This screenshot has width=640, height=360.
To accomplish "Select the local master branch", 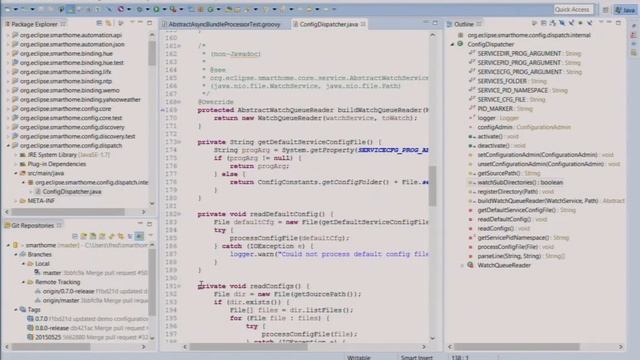I will [x=52, y=273].
